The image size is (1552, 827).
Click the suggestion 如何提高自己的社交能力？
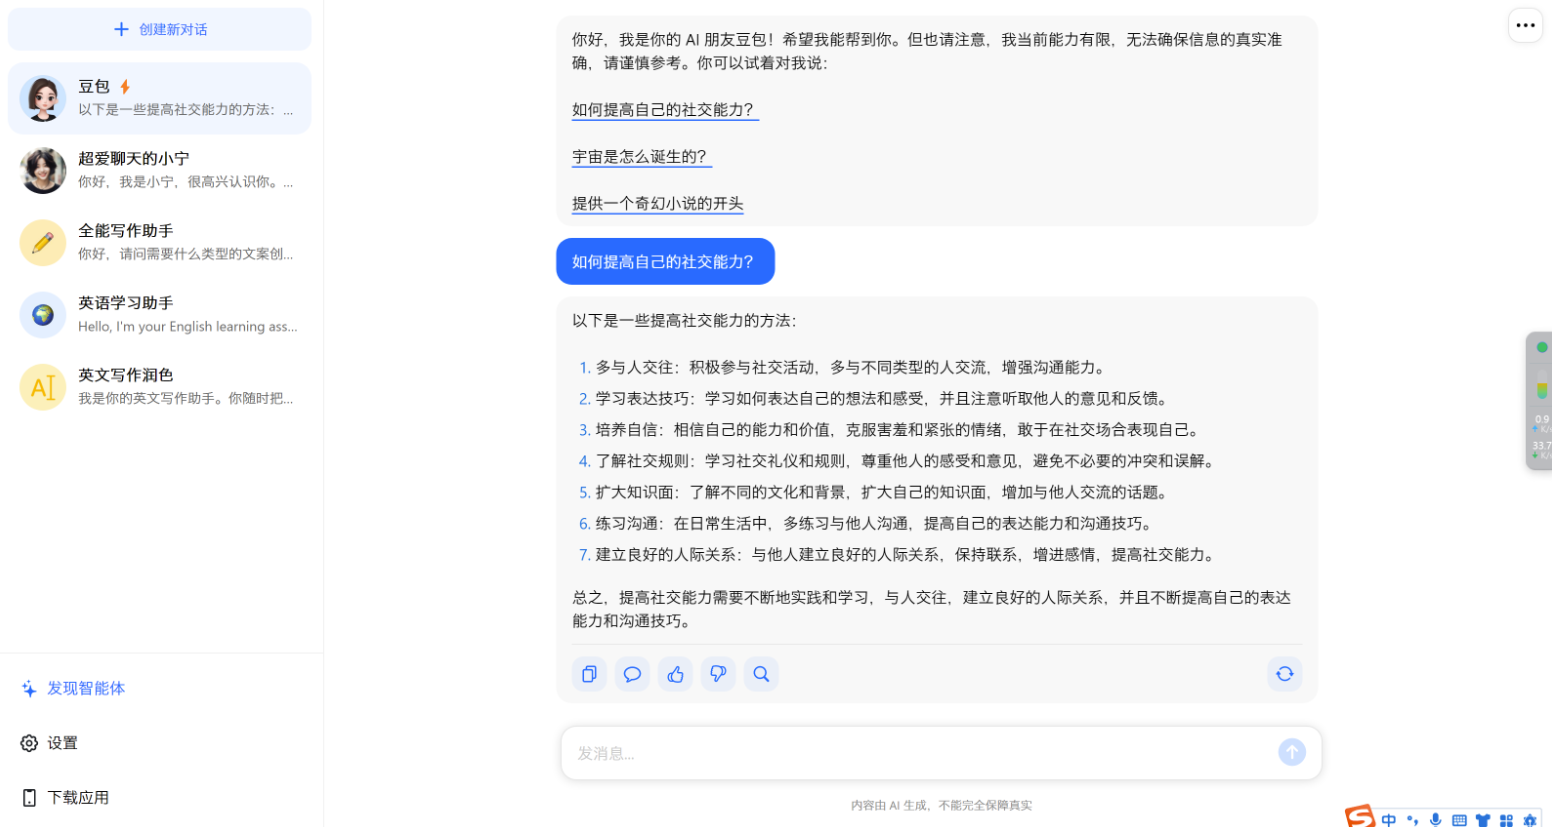tap(665, 110)
